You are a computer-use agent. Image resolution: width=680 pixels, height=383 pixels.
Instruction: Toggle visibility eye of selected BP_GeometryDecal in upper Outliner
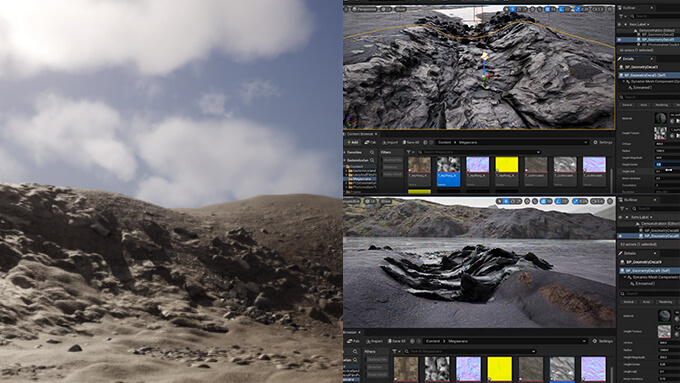tap(620, 39)
